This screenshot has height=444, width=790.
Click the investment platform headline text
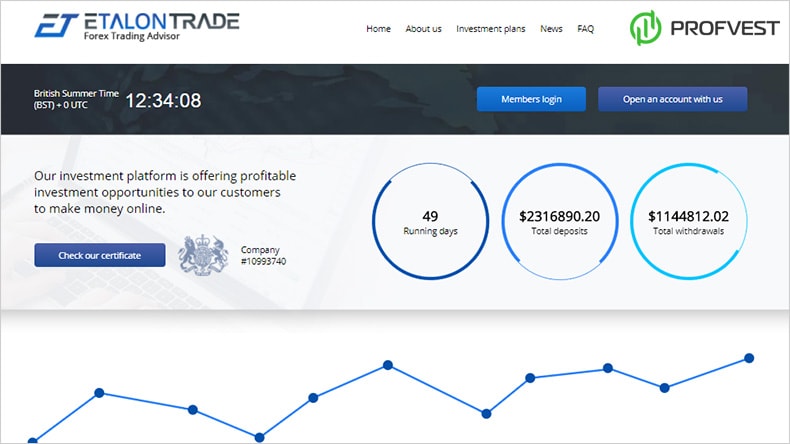(165, 192)
